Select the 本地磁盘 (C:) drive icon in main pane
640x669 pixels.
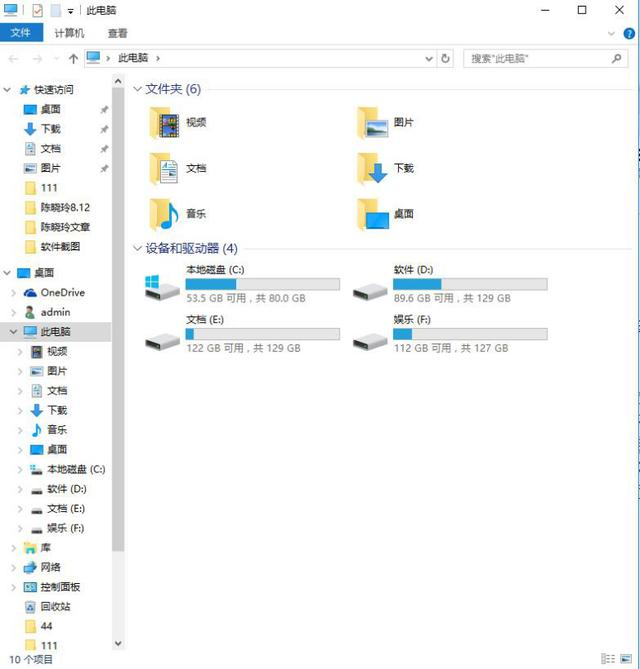tap(162, 288)
